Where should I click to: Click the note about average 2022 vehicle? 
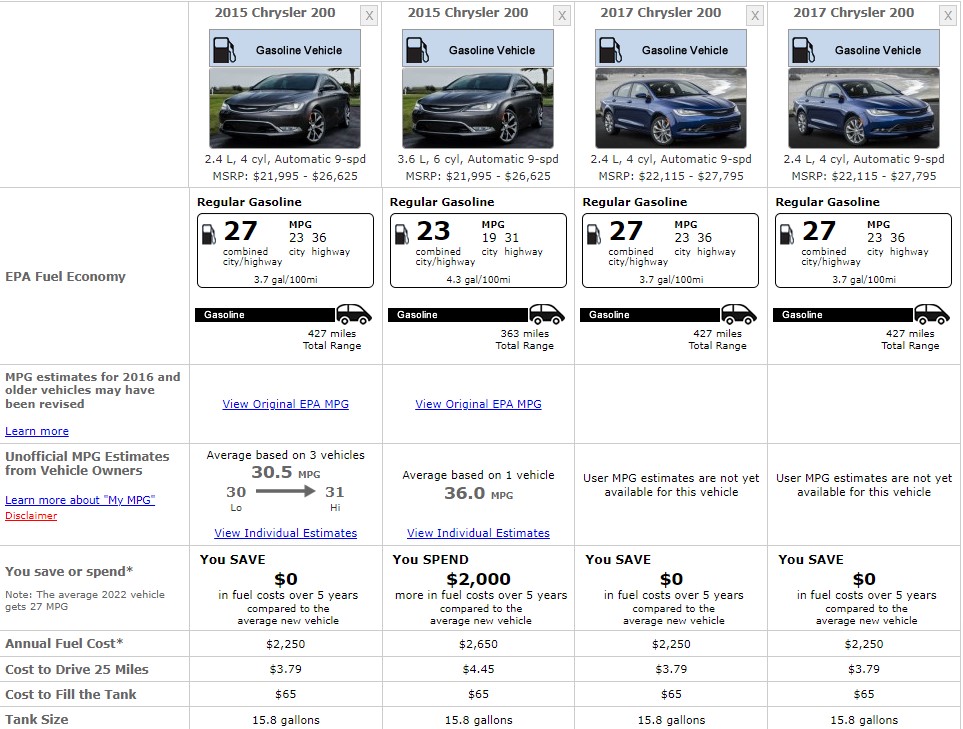85,601
